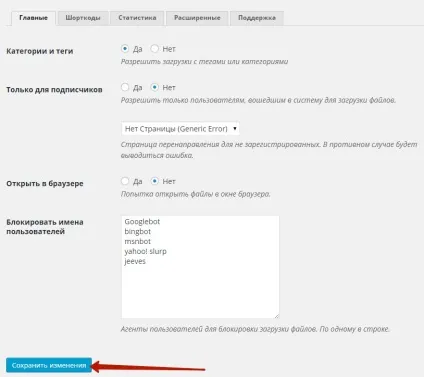The image size is (424, 377).
Task: Open the Шорткоды tab
Action: 83,18
